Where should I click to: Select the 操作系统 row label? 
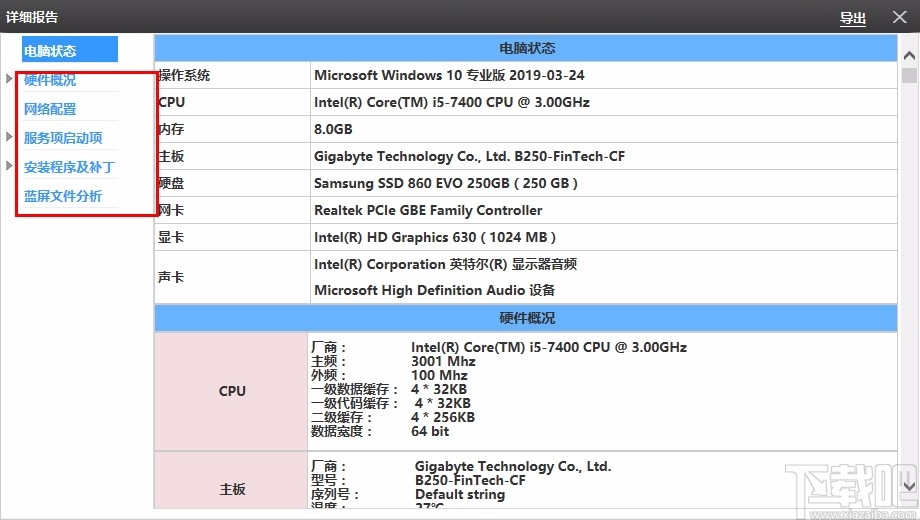pyautogui.click(x=184, y=75)
